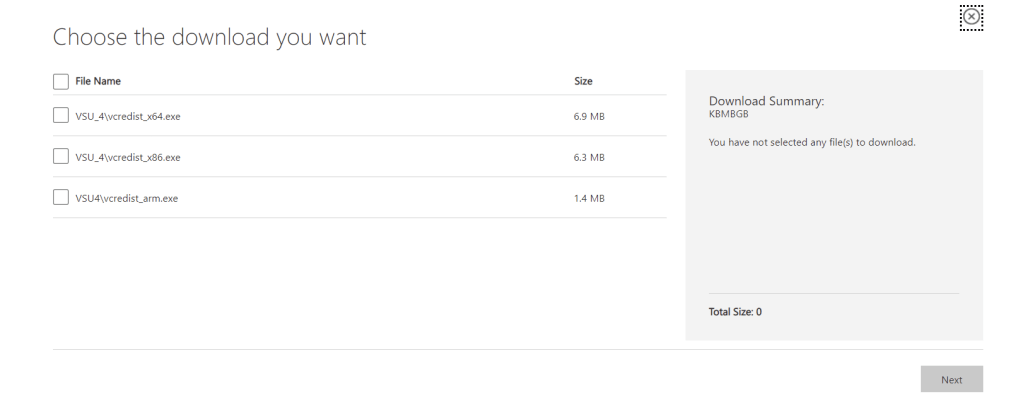Screen dimensions: 1023x401
Task: Click the Size column header
Action: point(583,81)
